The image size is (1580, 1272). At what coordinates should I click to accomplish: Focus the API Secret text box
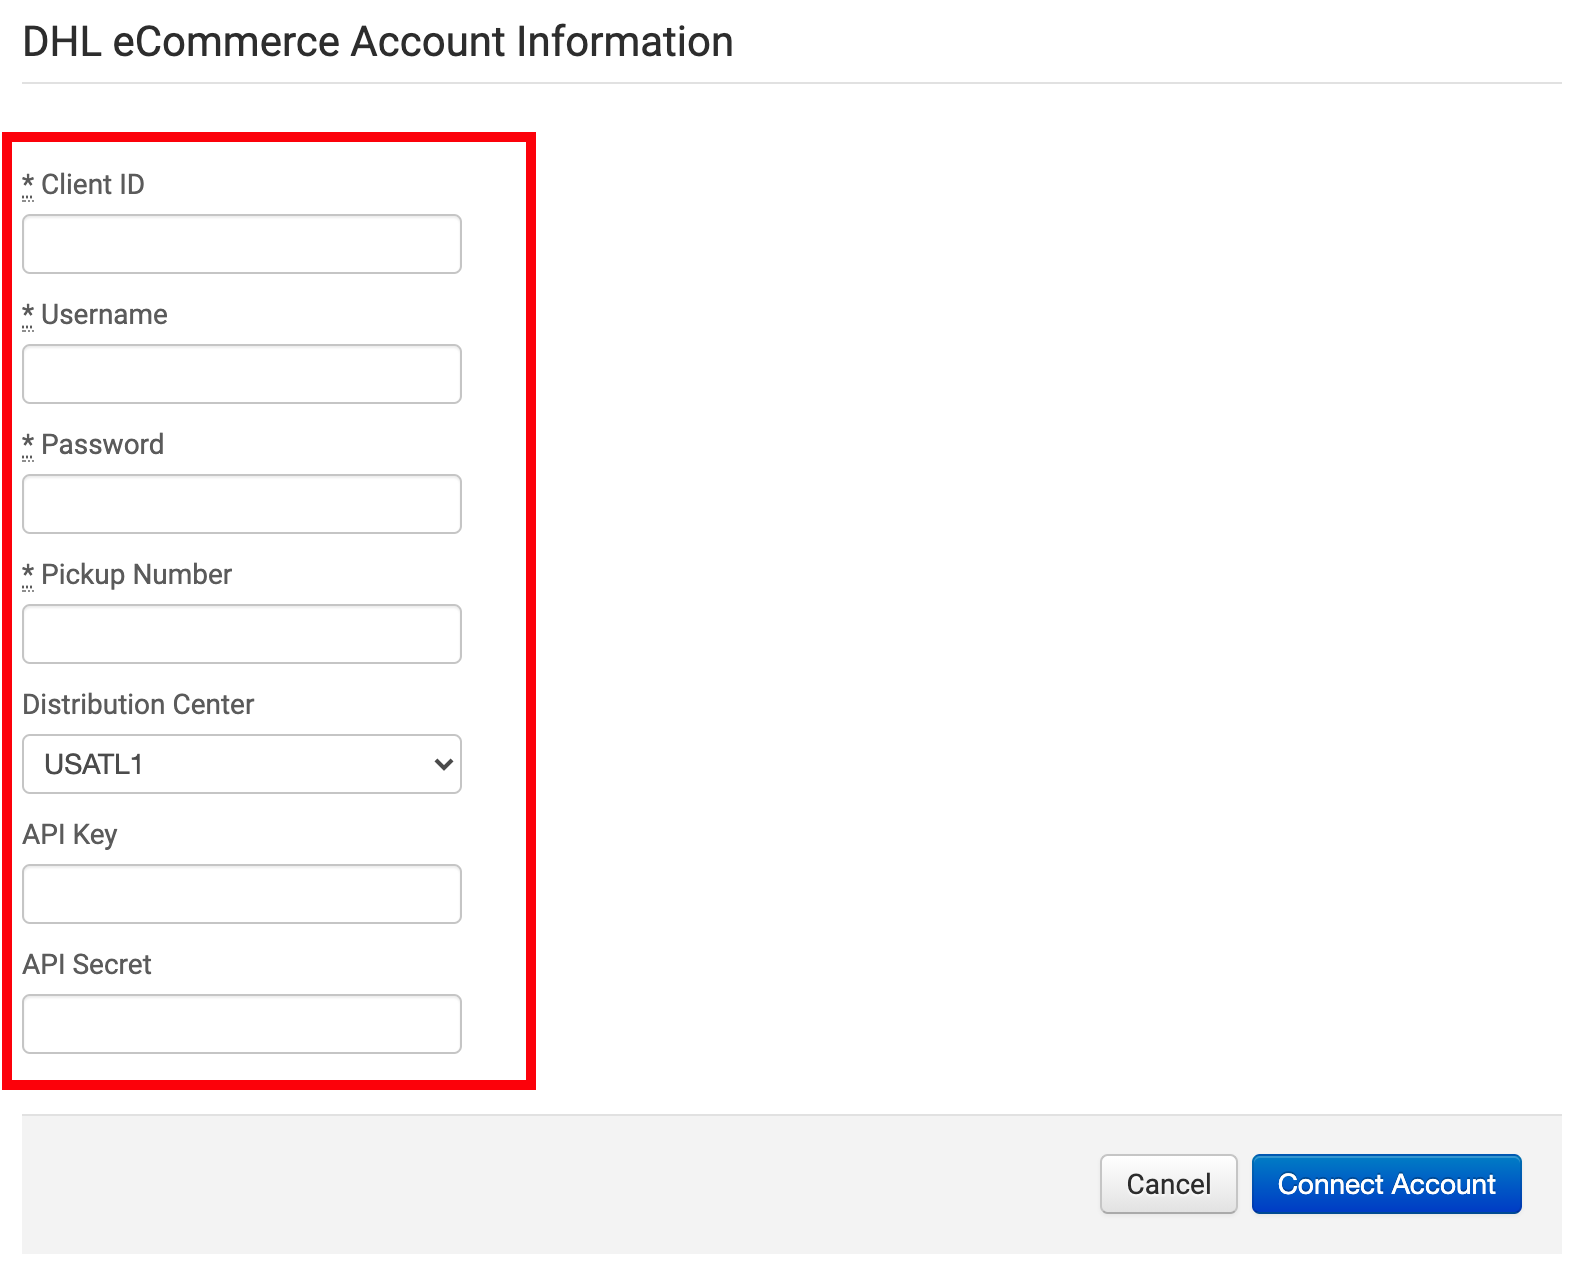point(242,1024)
